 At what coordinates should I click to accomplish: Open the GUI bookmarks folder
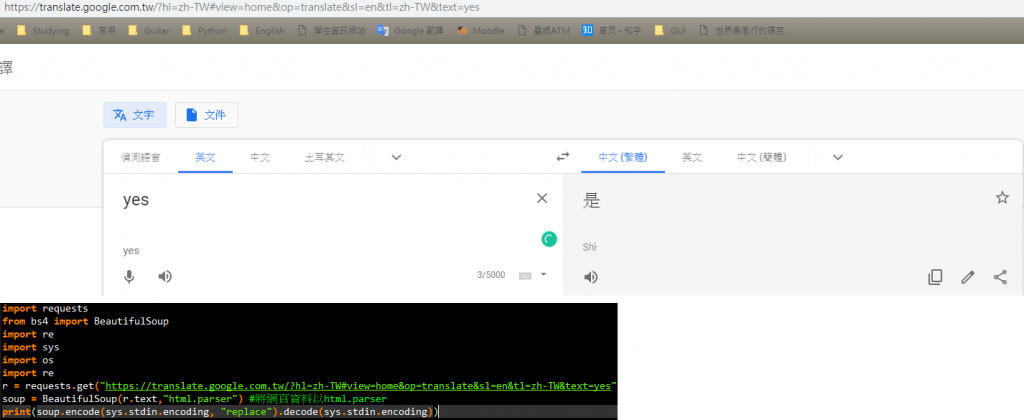point(670,31)
